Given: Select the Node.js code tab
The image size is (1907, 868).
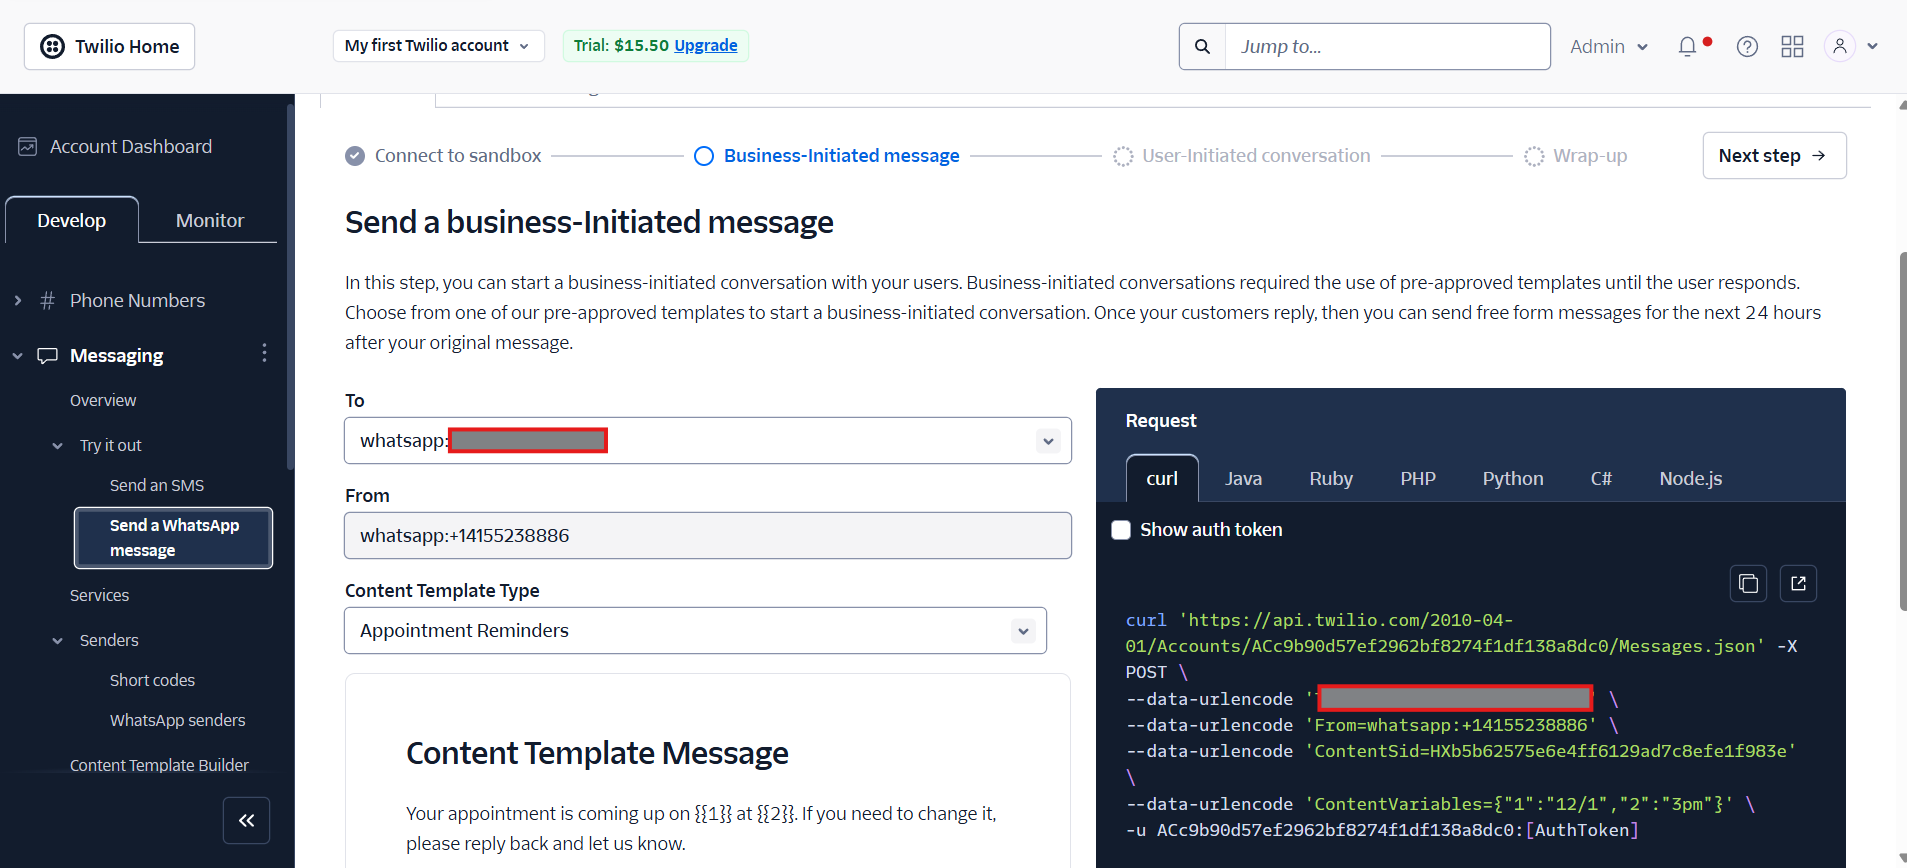Looking at the screenshot, I should 1690,479.
